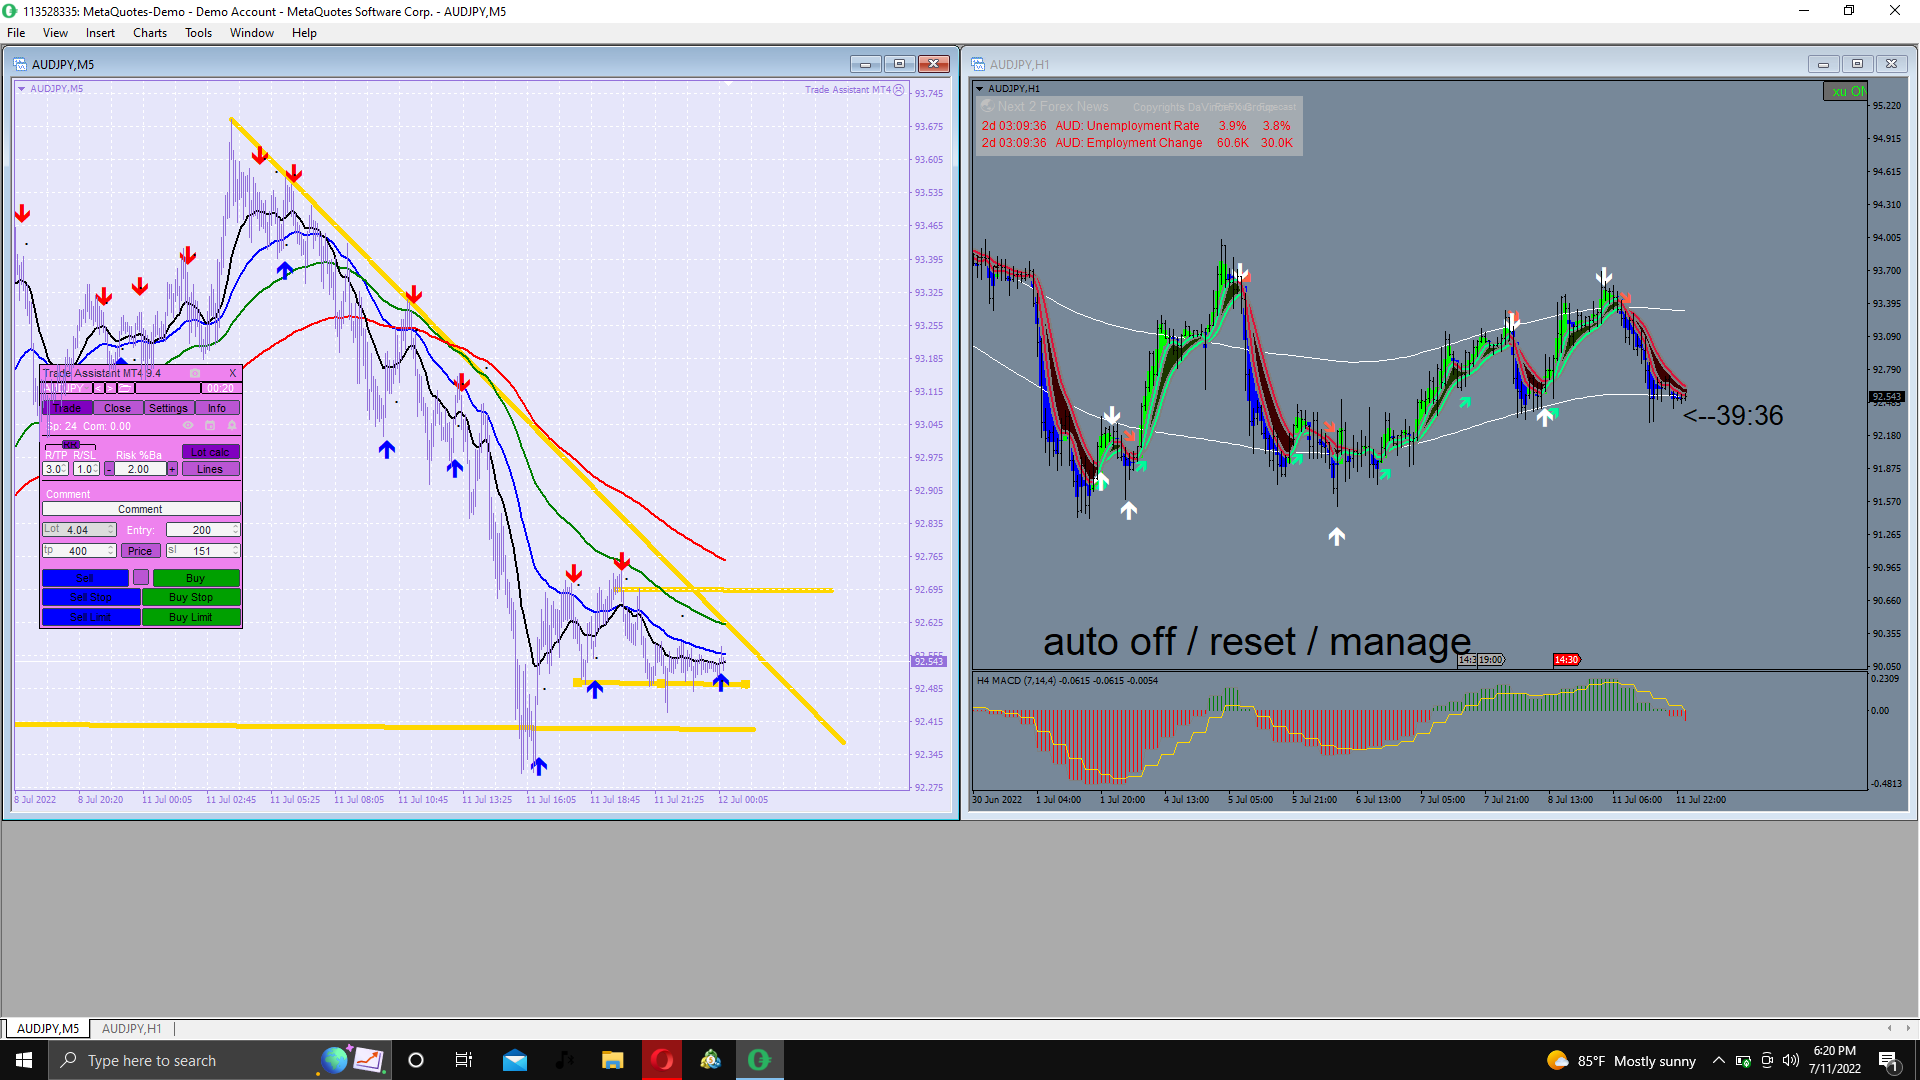This screenshot has height=1080, width=1920.
Task: Click the MetaTrader icon in Windows taskbar
Action: [x=710, y=1060]
